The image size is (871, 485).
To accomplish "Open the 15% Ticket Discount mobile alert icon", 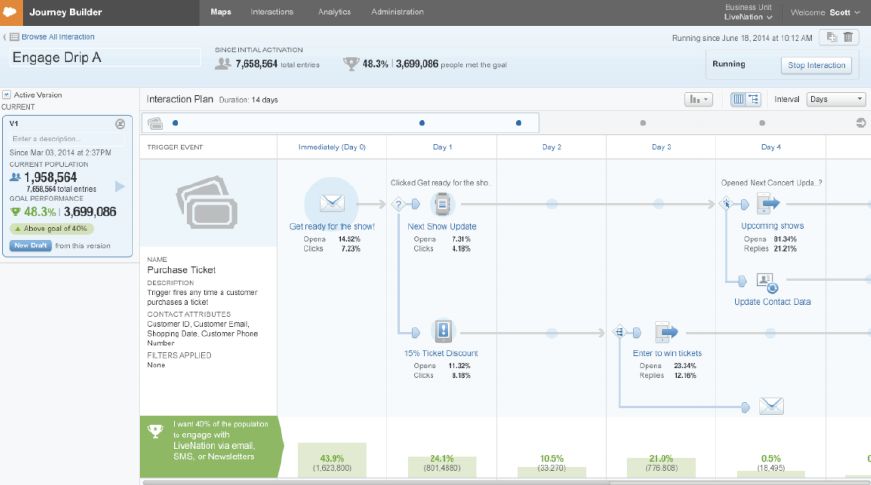I will click(443, 331).
